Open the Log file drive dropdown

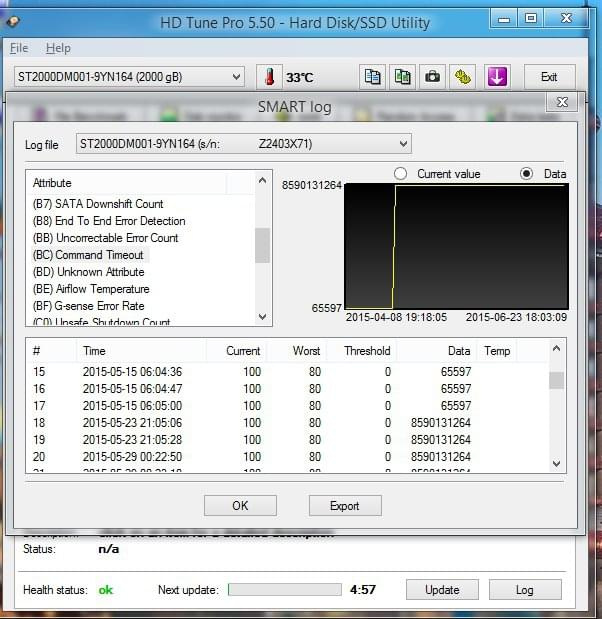click(243, 144)
